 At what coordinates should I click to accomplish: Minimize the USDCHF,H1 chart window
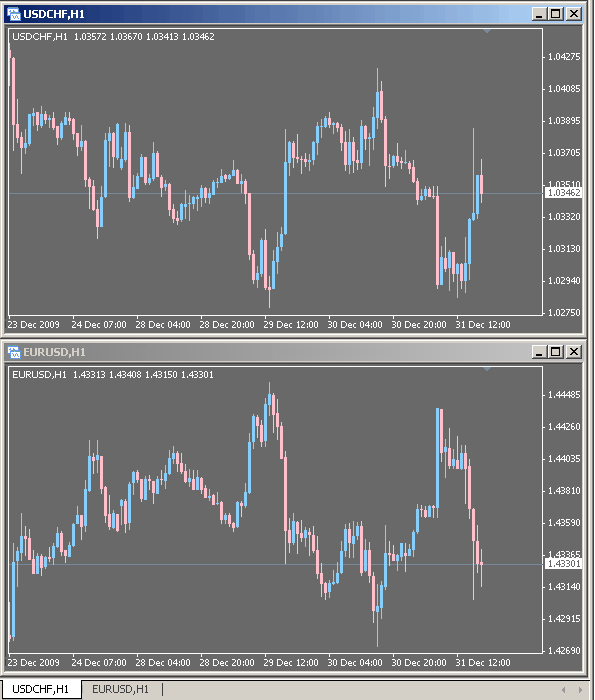click(540, 14)
